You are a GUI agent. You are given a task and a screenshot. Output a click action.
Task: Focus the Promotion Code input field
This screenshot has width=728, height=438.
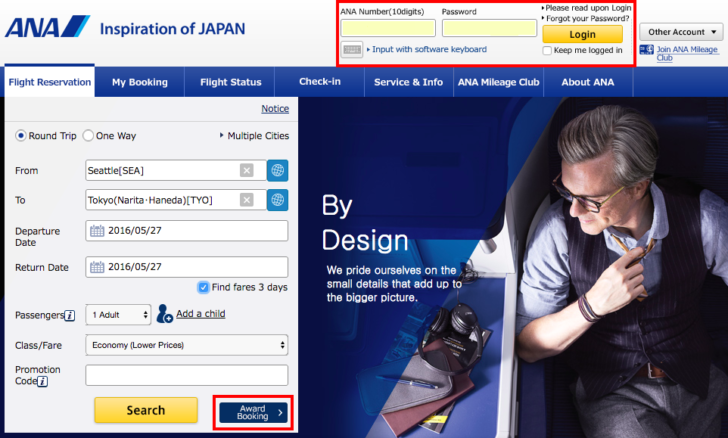tap(187, 375)
